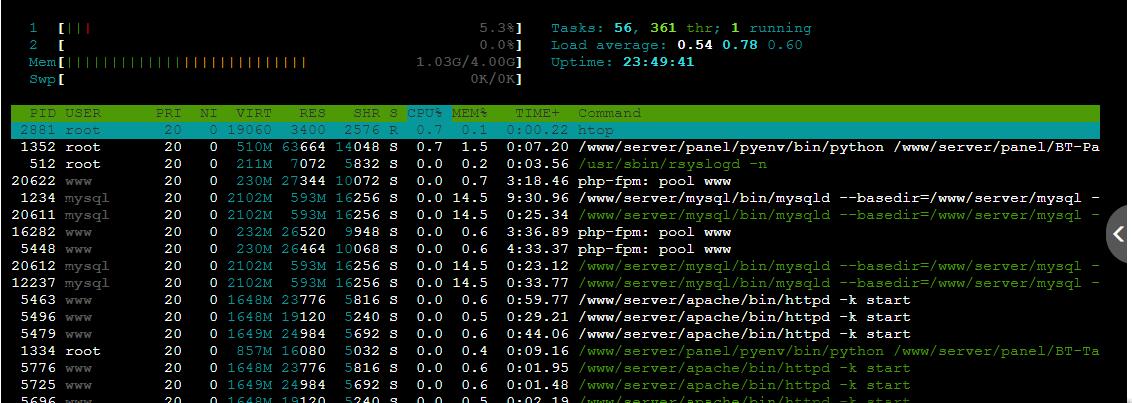1132x403 pixels.
Task: Select httpd process with PID 5496
Action: pyautogui.click(x=555, y=317)
